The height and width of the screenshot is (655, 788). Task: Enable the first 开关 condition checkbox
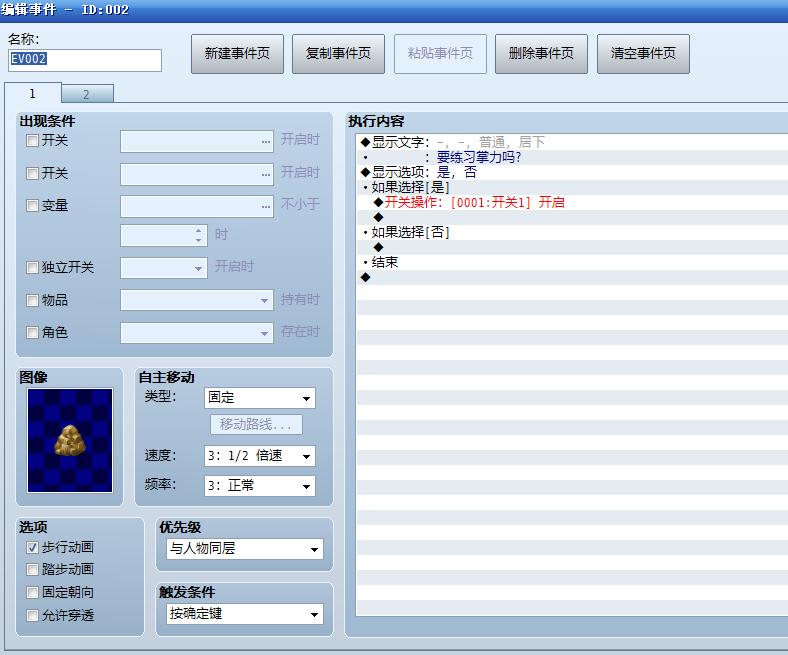(x=32, y=140)
